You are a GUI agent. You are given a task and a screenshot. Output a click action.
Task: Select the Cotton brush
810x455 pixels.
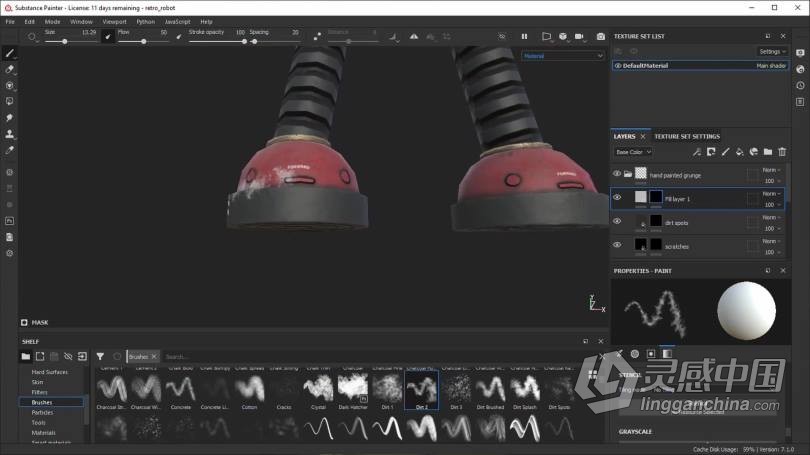(250, 389)
